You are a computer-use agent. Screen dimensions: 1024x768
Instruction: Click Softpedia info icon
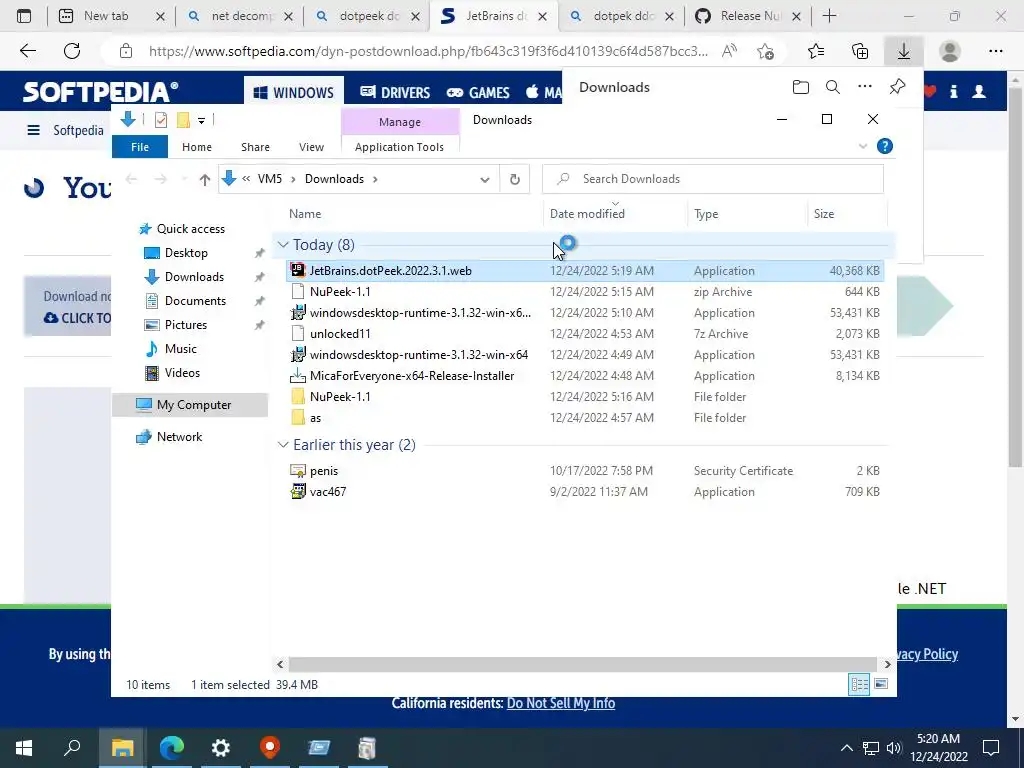point(953,91)
